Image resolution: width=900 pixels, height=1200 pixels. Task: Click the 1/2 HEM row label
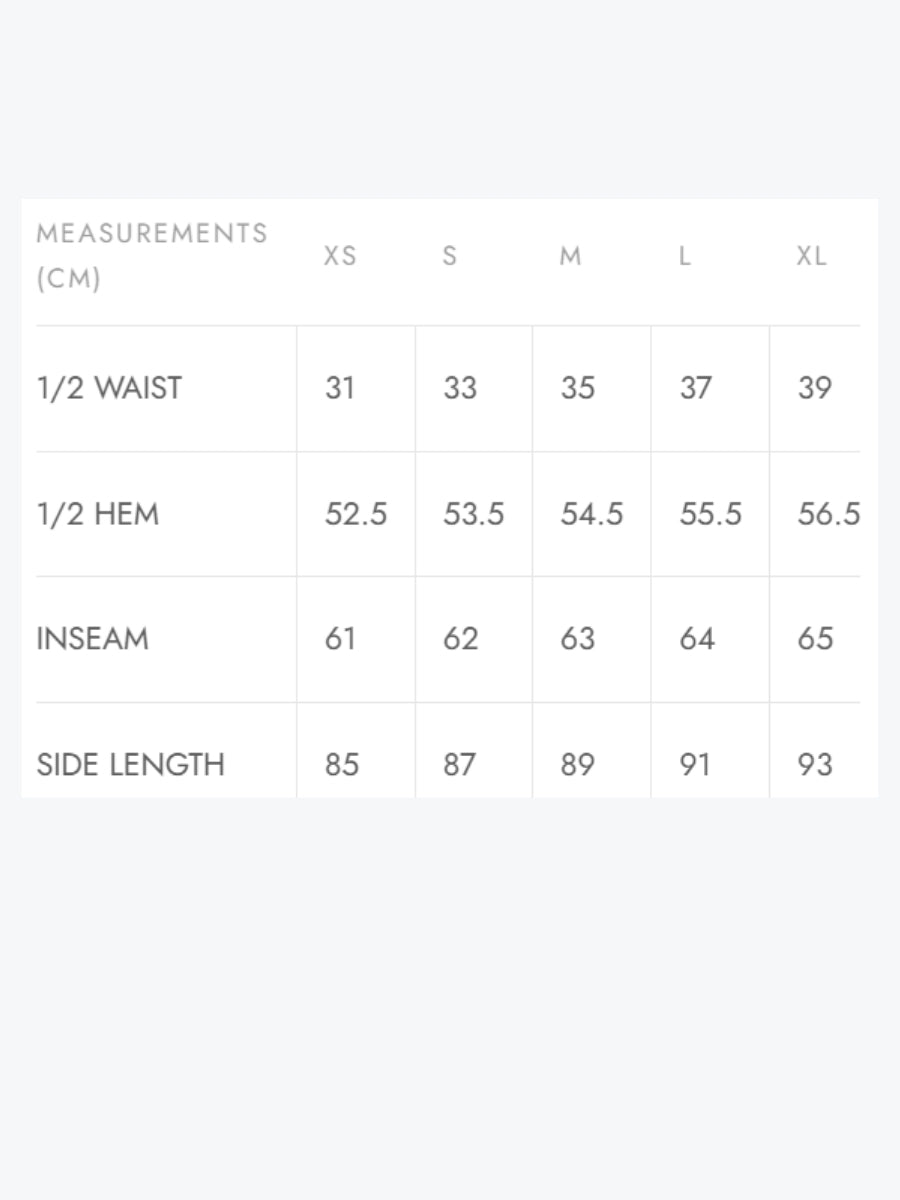97,514
